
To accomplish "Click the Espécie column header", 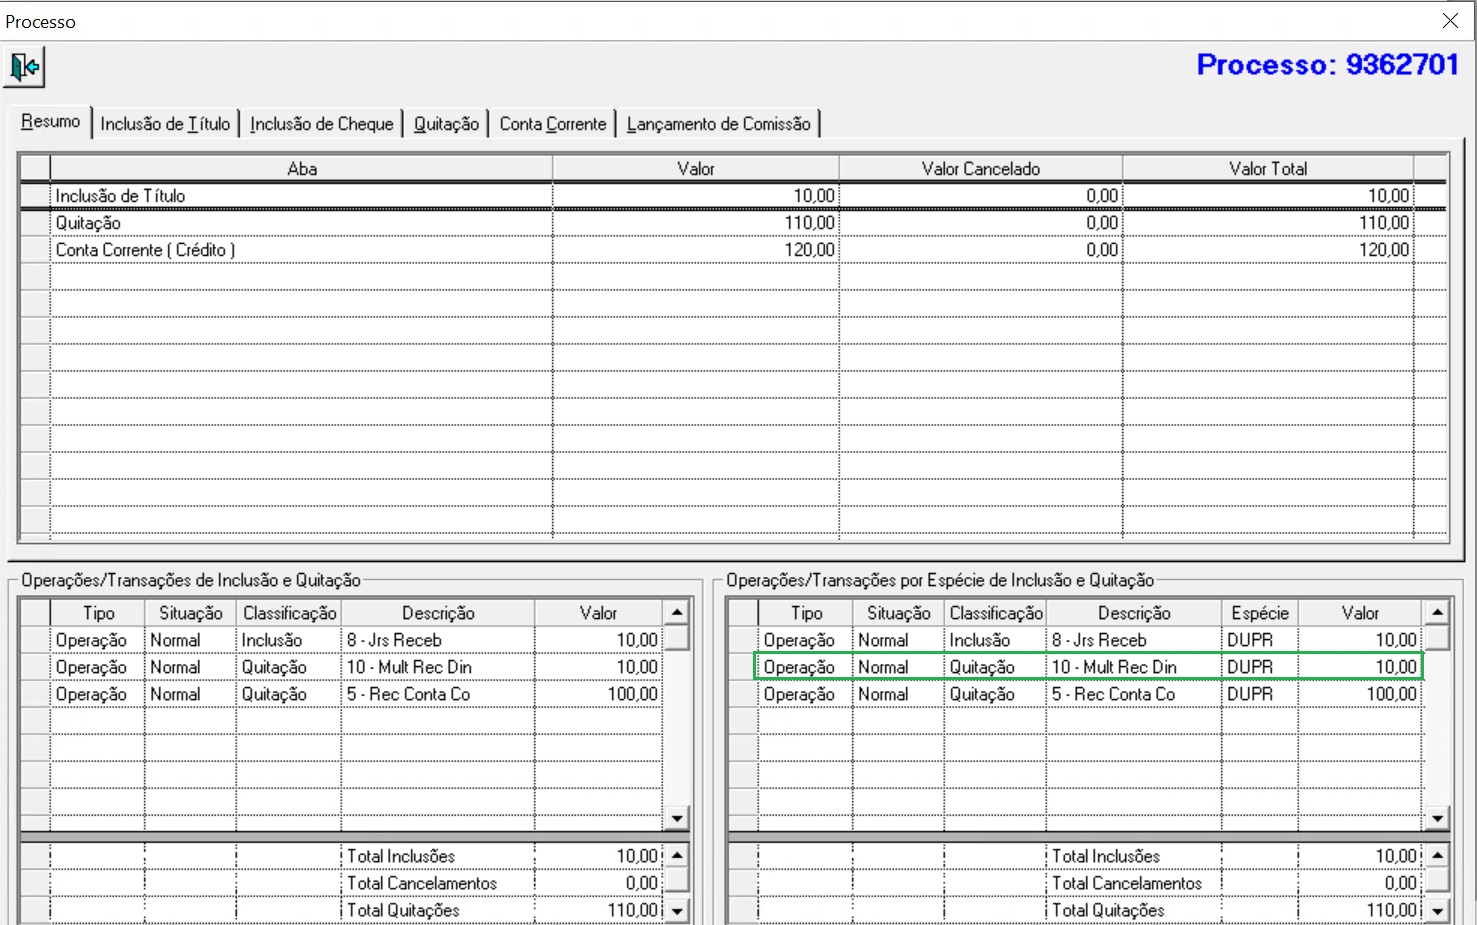I will tap(1260, 613).
